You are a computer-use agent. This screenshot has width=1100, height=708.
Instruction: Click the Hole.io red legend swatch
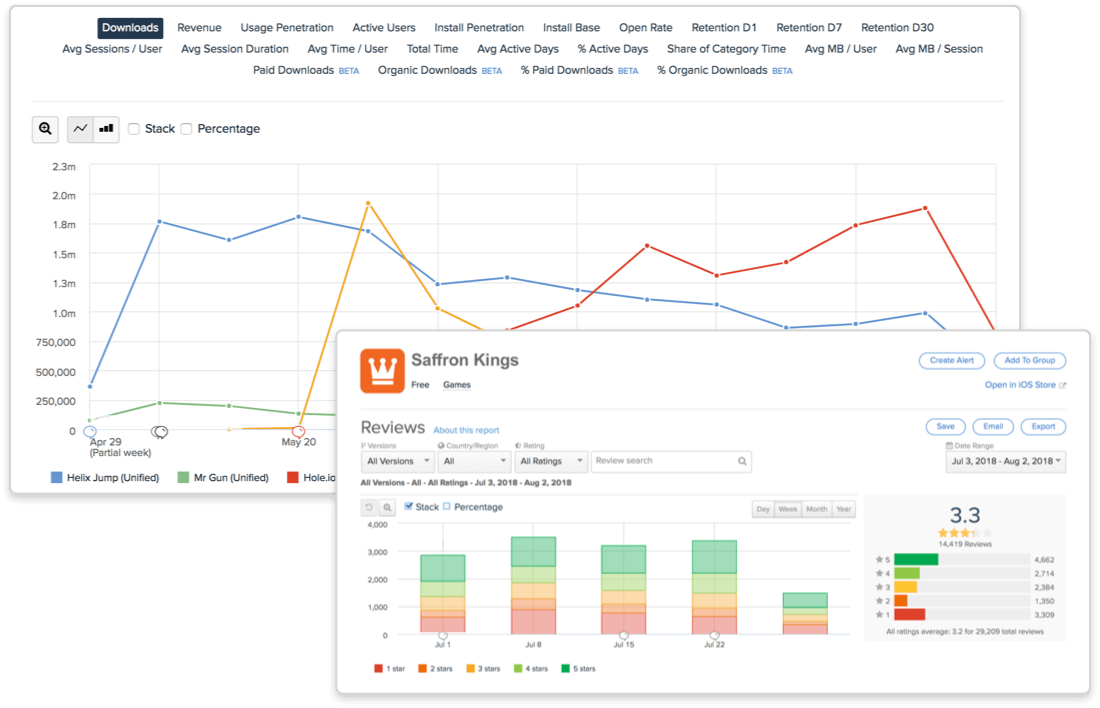click(x=293, y=478)
